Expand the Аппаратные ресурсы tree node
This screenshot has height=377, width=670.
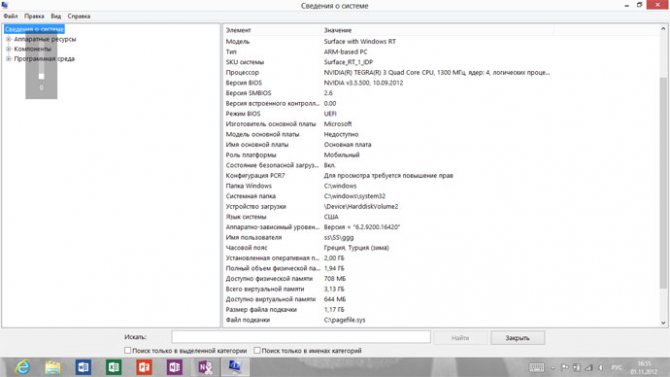click(8, 39)
